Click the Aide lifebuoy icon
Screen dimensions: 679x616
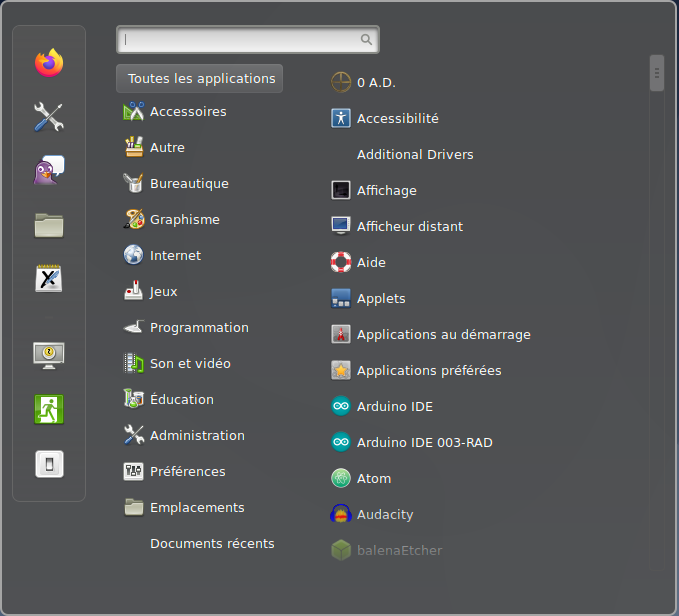click(x=341, y=262)
